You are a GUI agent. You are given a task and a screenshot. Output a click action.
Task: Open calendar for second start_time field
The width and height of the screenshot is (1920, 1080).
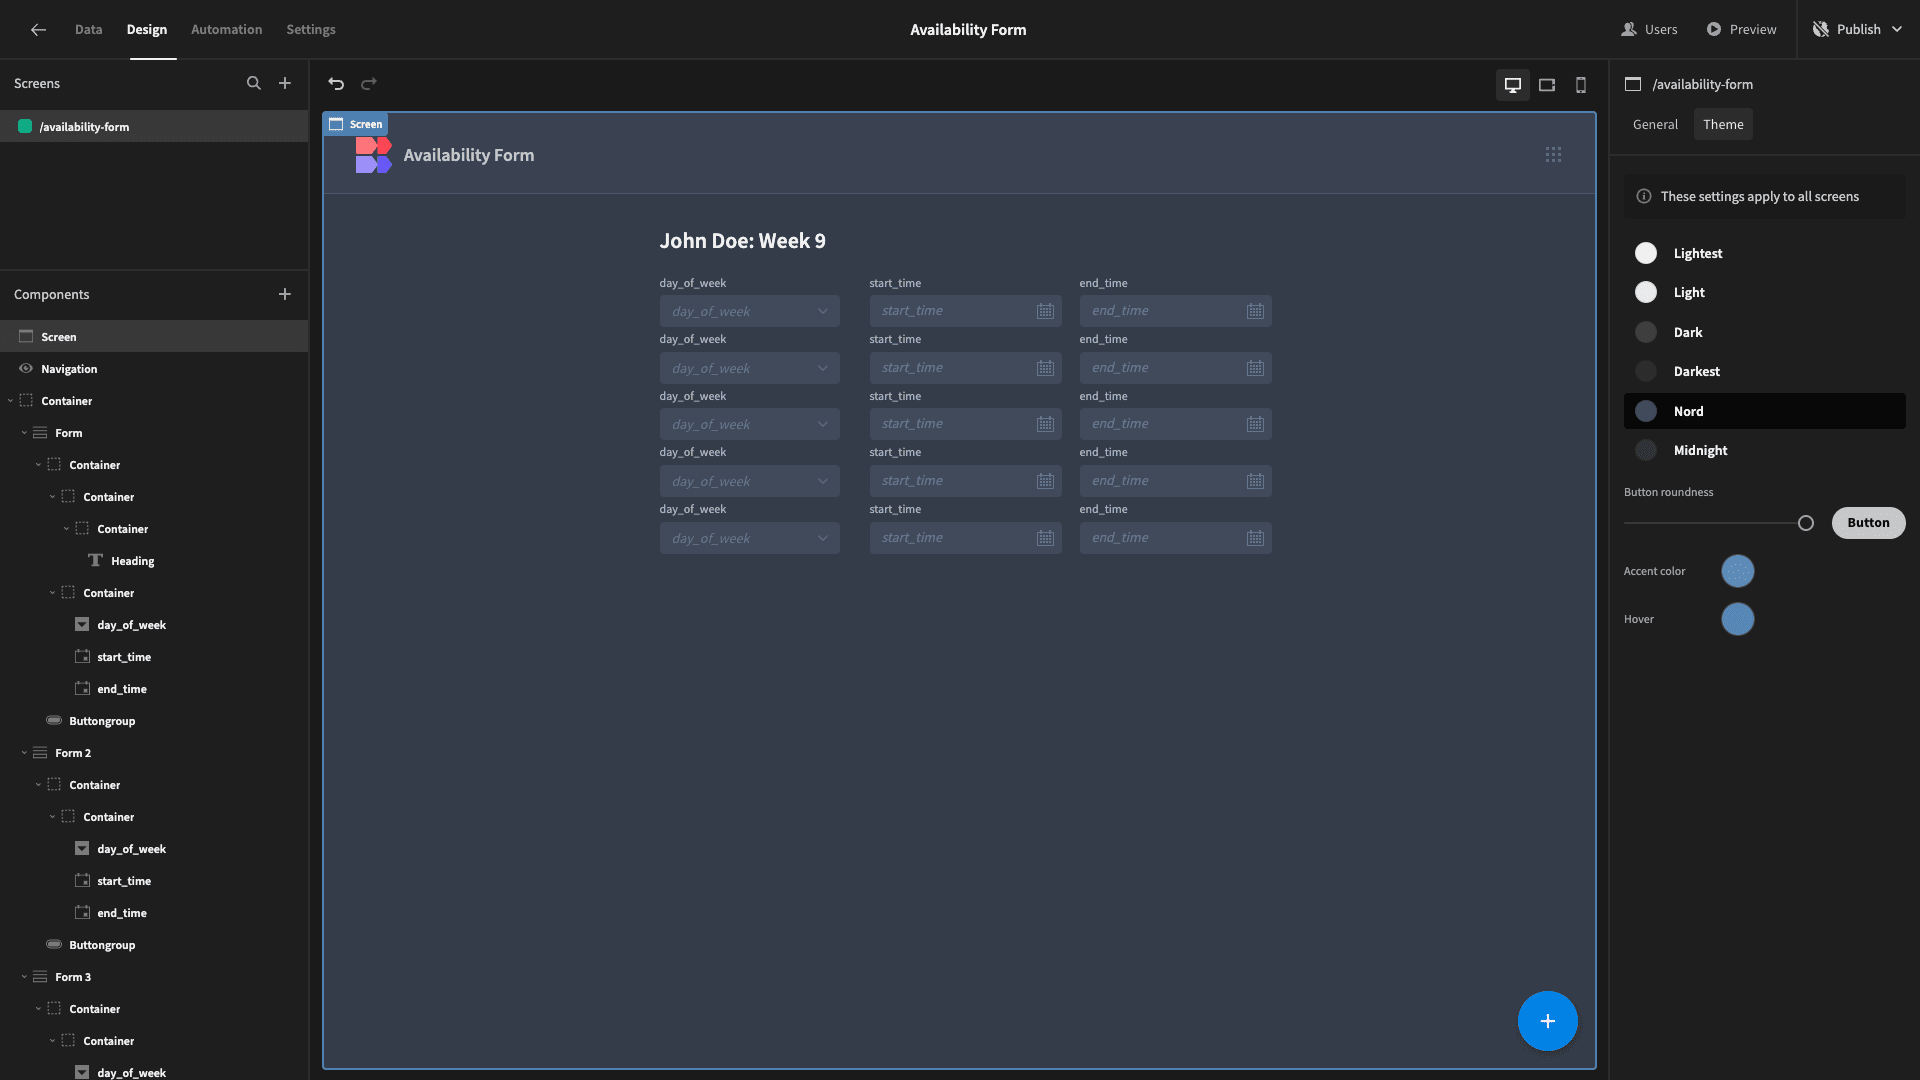1045,368
